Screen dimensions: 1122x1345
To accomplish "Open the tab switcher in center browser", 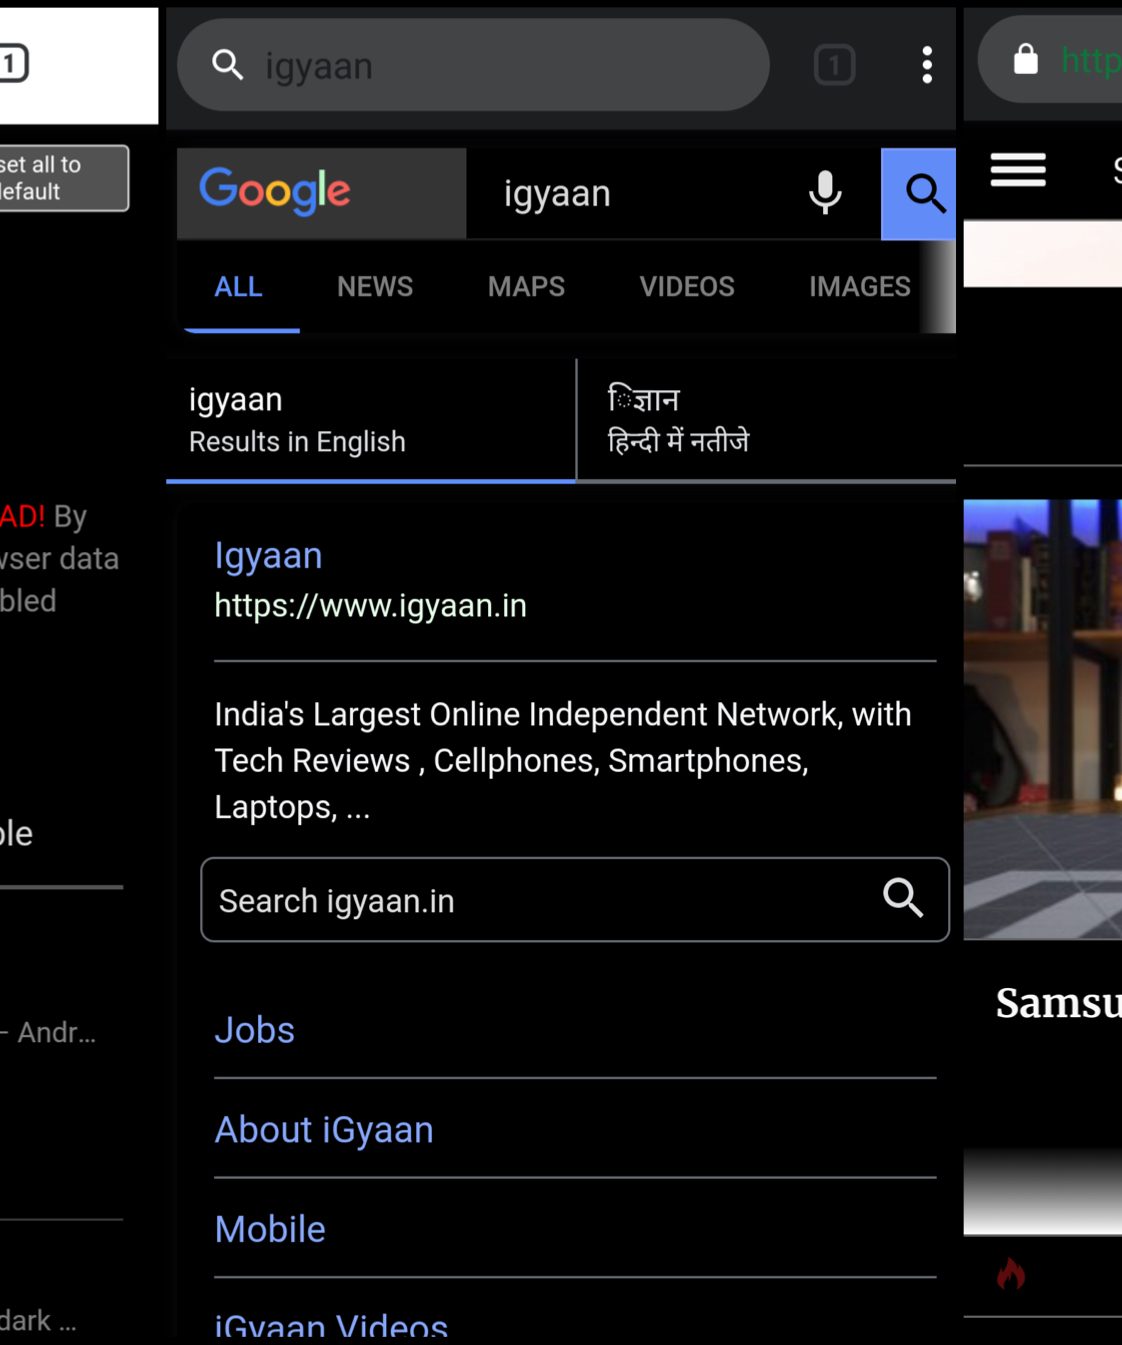I will [x=834, y=65].
